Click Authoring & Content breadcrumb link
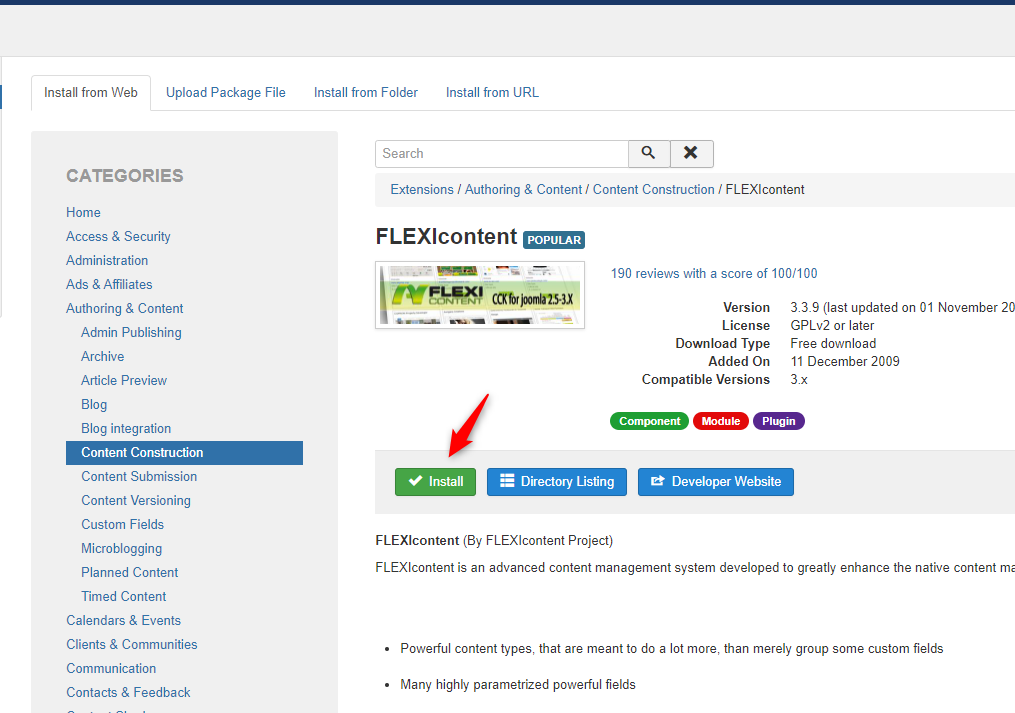This screenshot has width=1015, height=713. pyautogui.click(x=523, y=190)
